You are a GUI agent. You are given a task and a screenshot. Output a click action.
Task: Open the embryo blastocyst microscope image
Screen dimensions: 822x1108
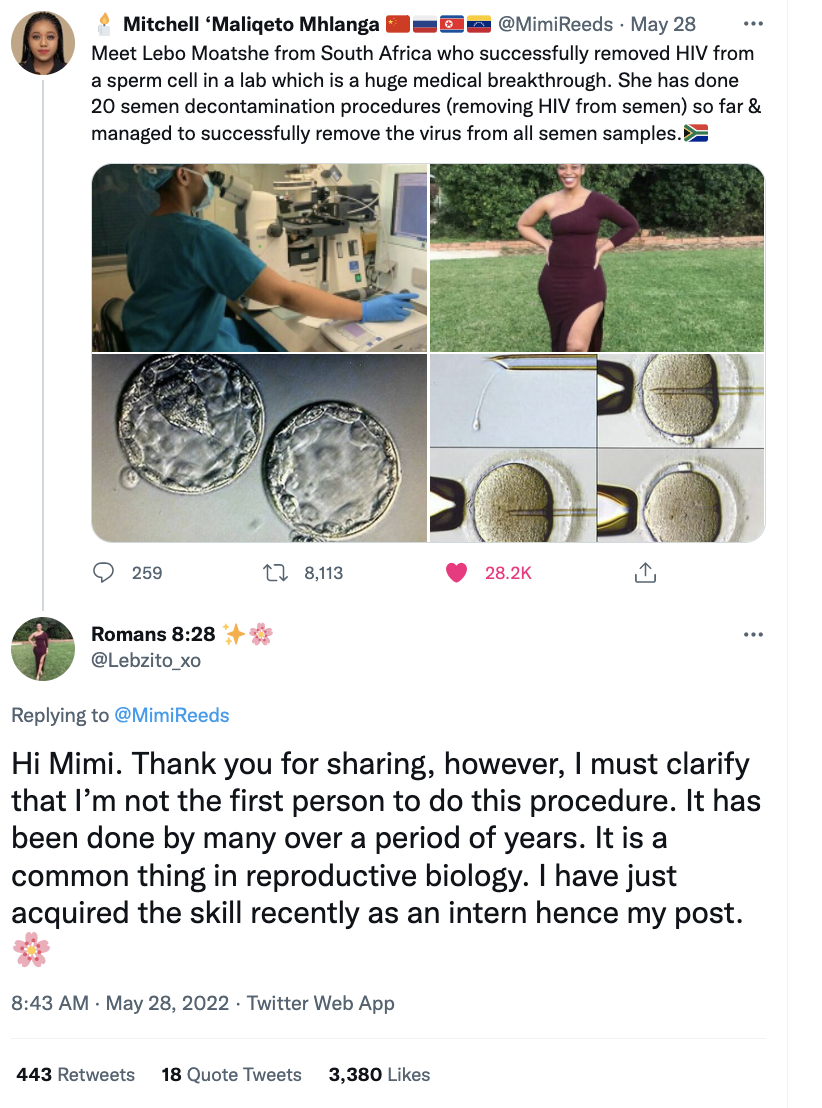point(259,447)
